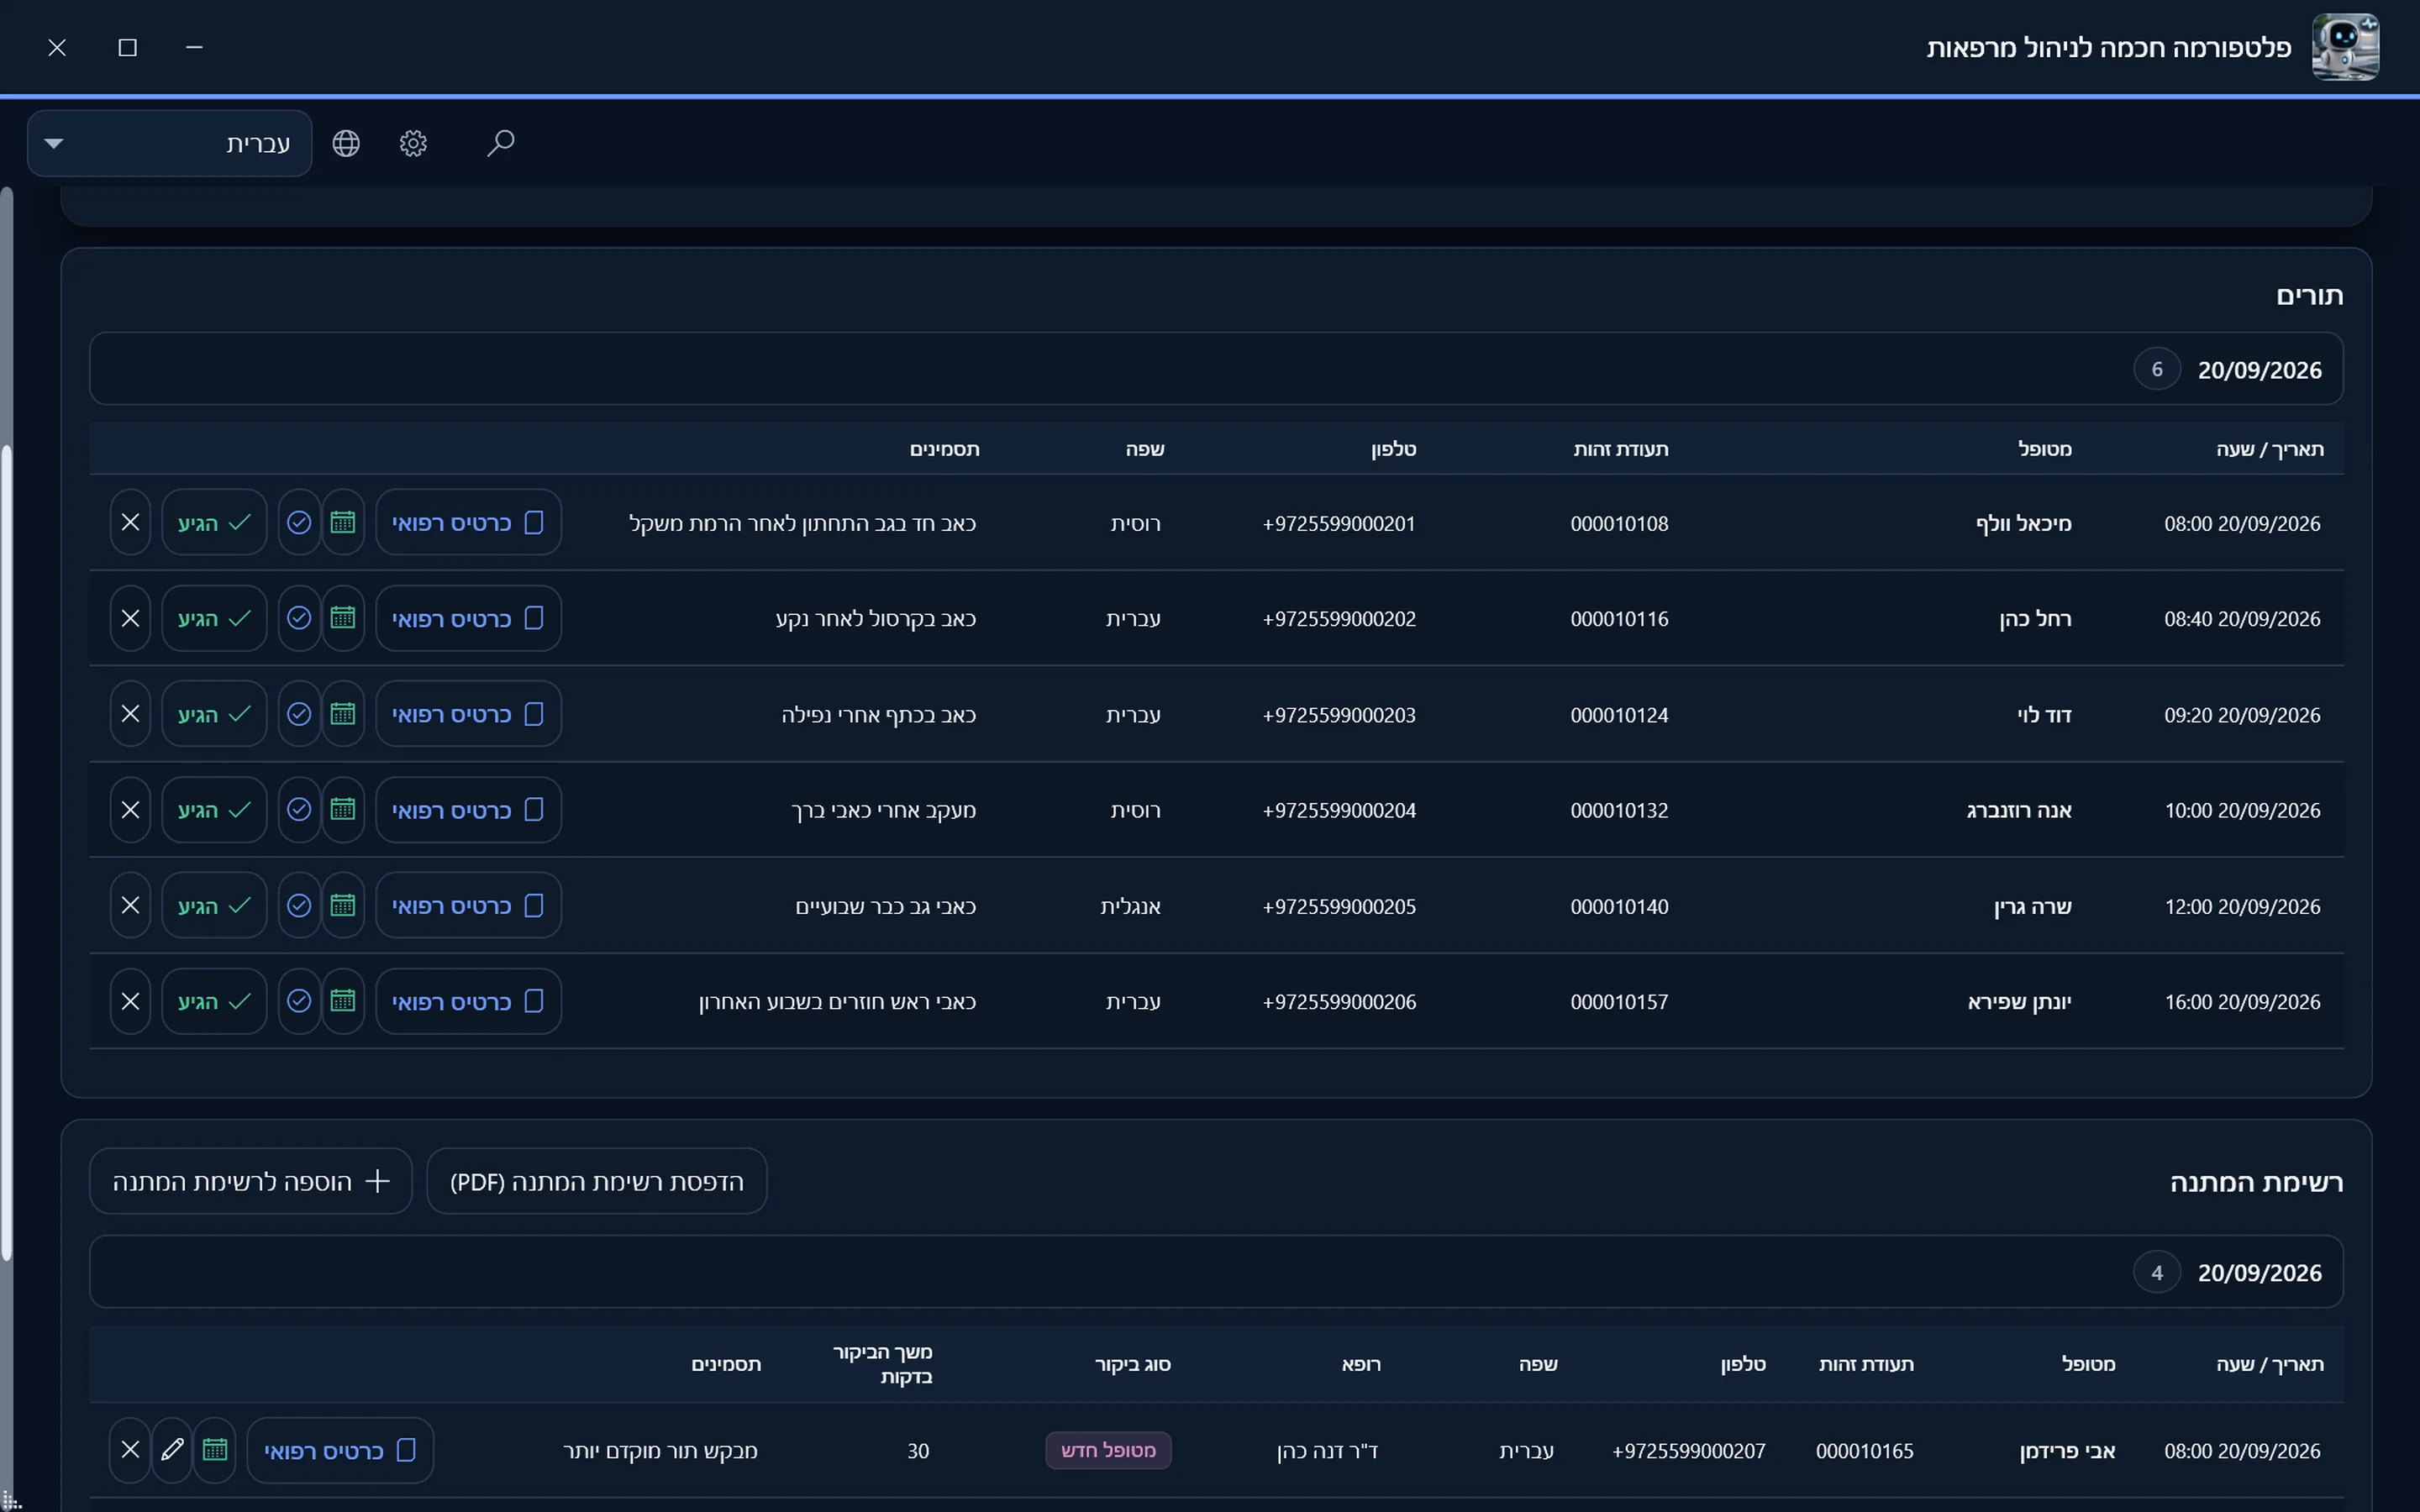Click symptom text מבקש תור מוקדם יותר
This screenshot has height=1512, width=2420.
(x=660, y=1450)
